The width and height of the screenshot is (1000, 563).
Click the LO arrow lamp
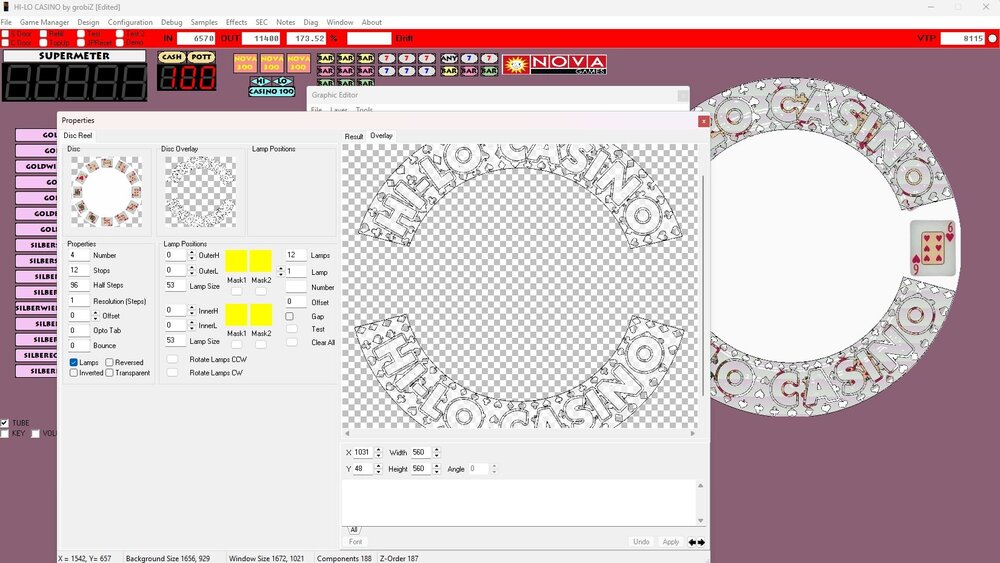[283, 81]
